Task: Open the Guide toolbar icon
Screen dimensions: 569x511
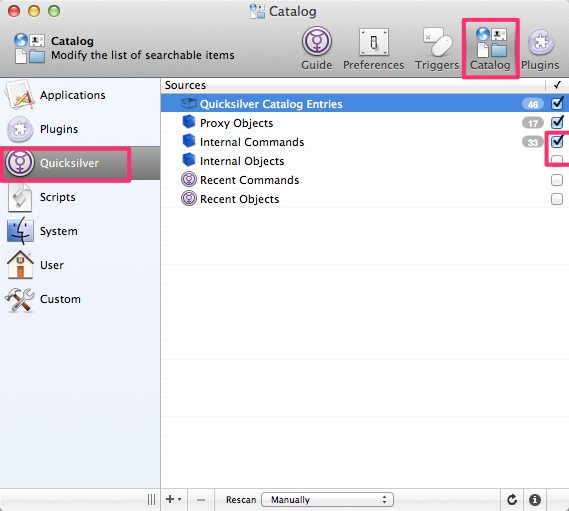Action: point(317,48)
